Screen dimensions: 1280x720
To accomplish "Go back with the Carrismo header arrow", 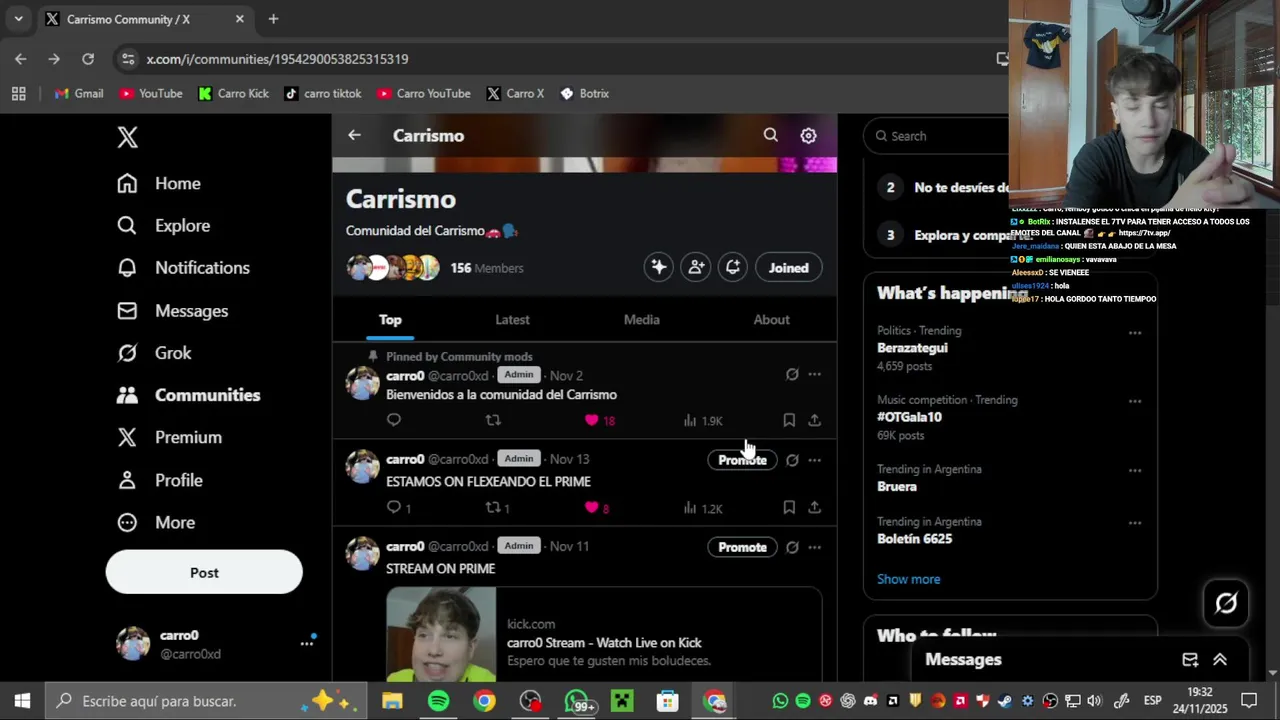I will coord(354,135).
